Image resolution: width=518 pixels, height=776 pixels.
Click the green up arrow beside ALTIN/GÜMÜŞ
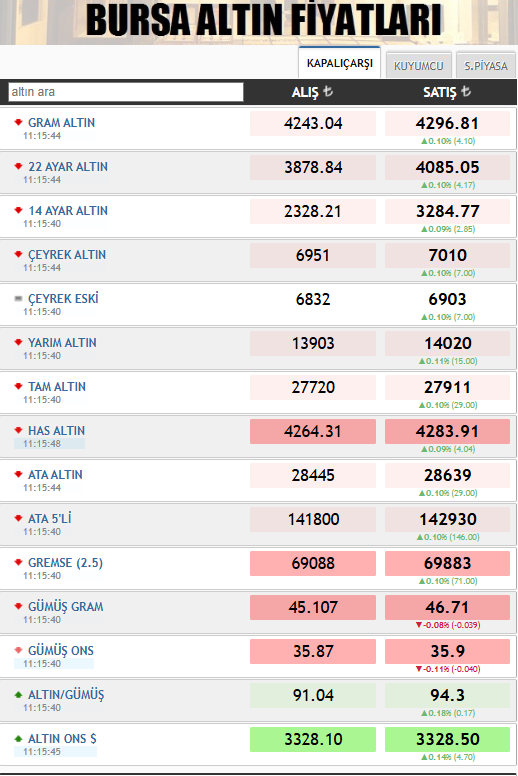click(18, 694)
